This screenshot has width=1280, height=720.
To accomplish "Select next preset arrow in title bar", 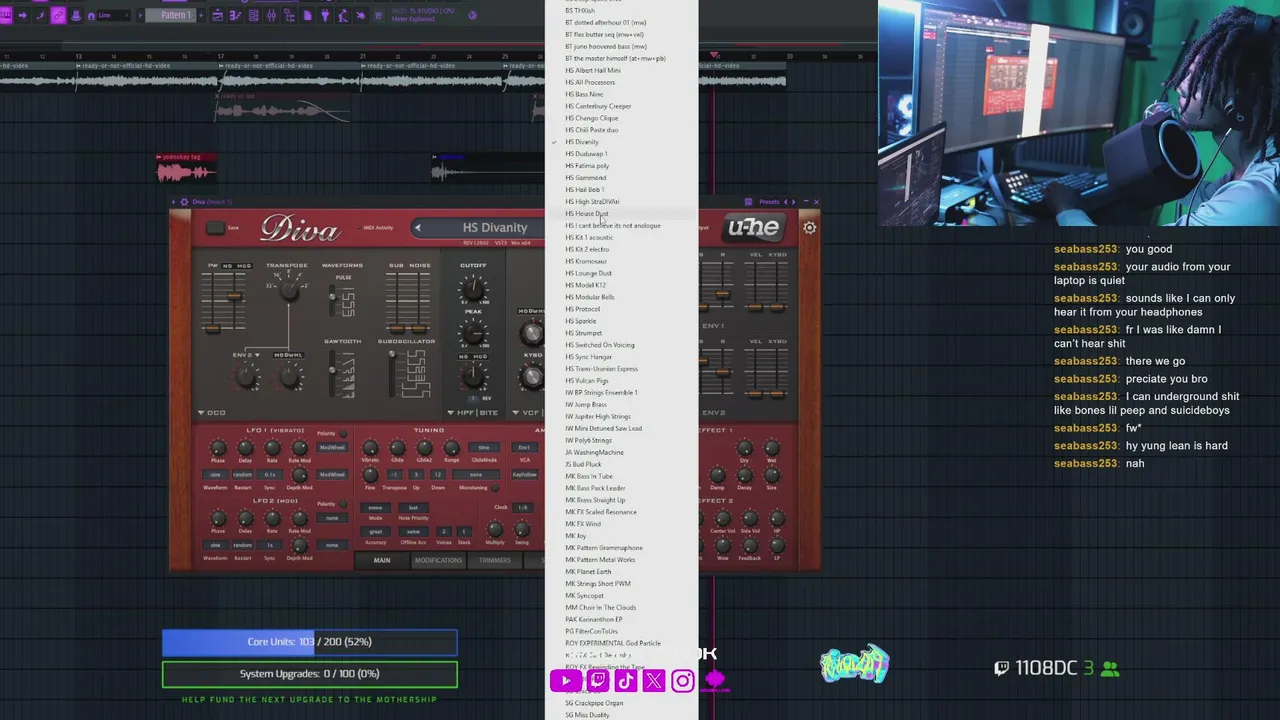I will point(795,202).
